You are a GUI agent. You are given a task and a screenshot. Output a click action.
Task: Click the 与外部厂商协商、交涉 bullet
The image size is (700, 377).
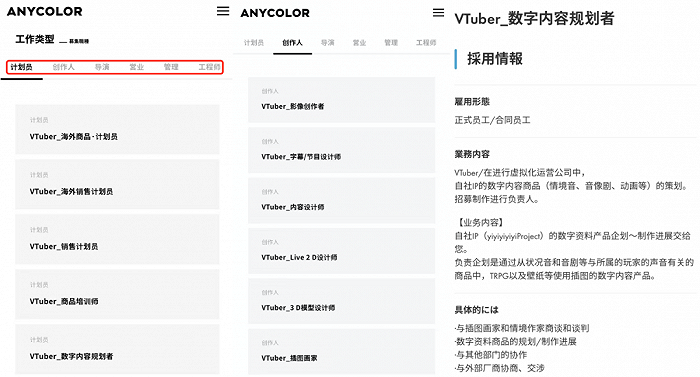500,368
